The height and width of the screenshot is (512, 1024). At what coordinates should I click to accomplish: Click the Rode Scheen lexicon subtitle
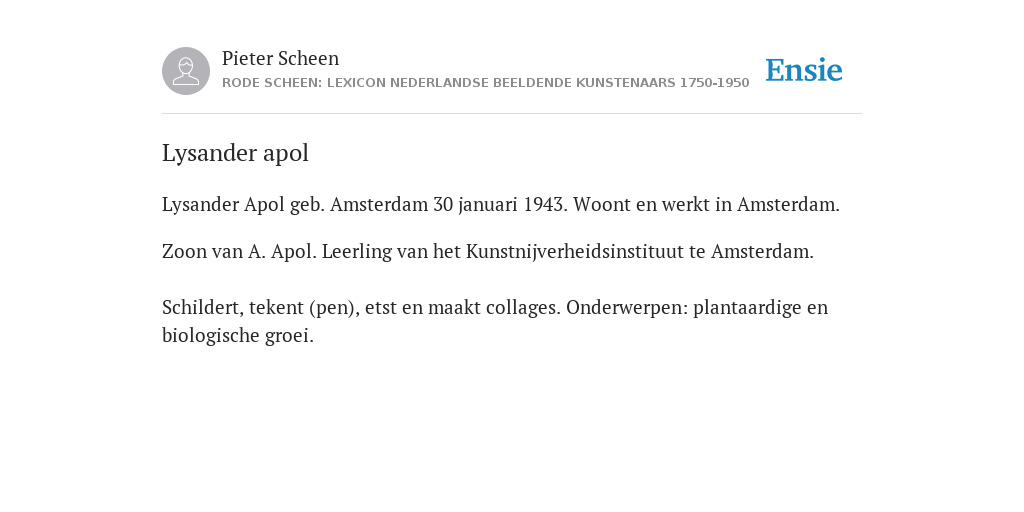(485, 83)
